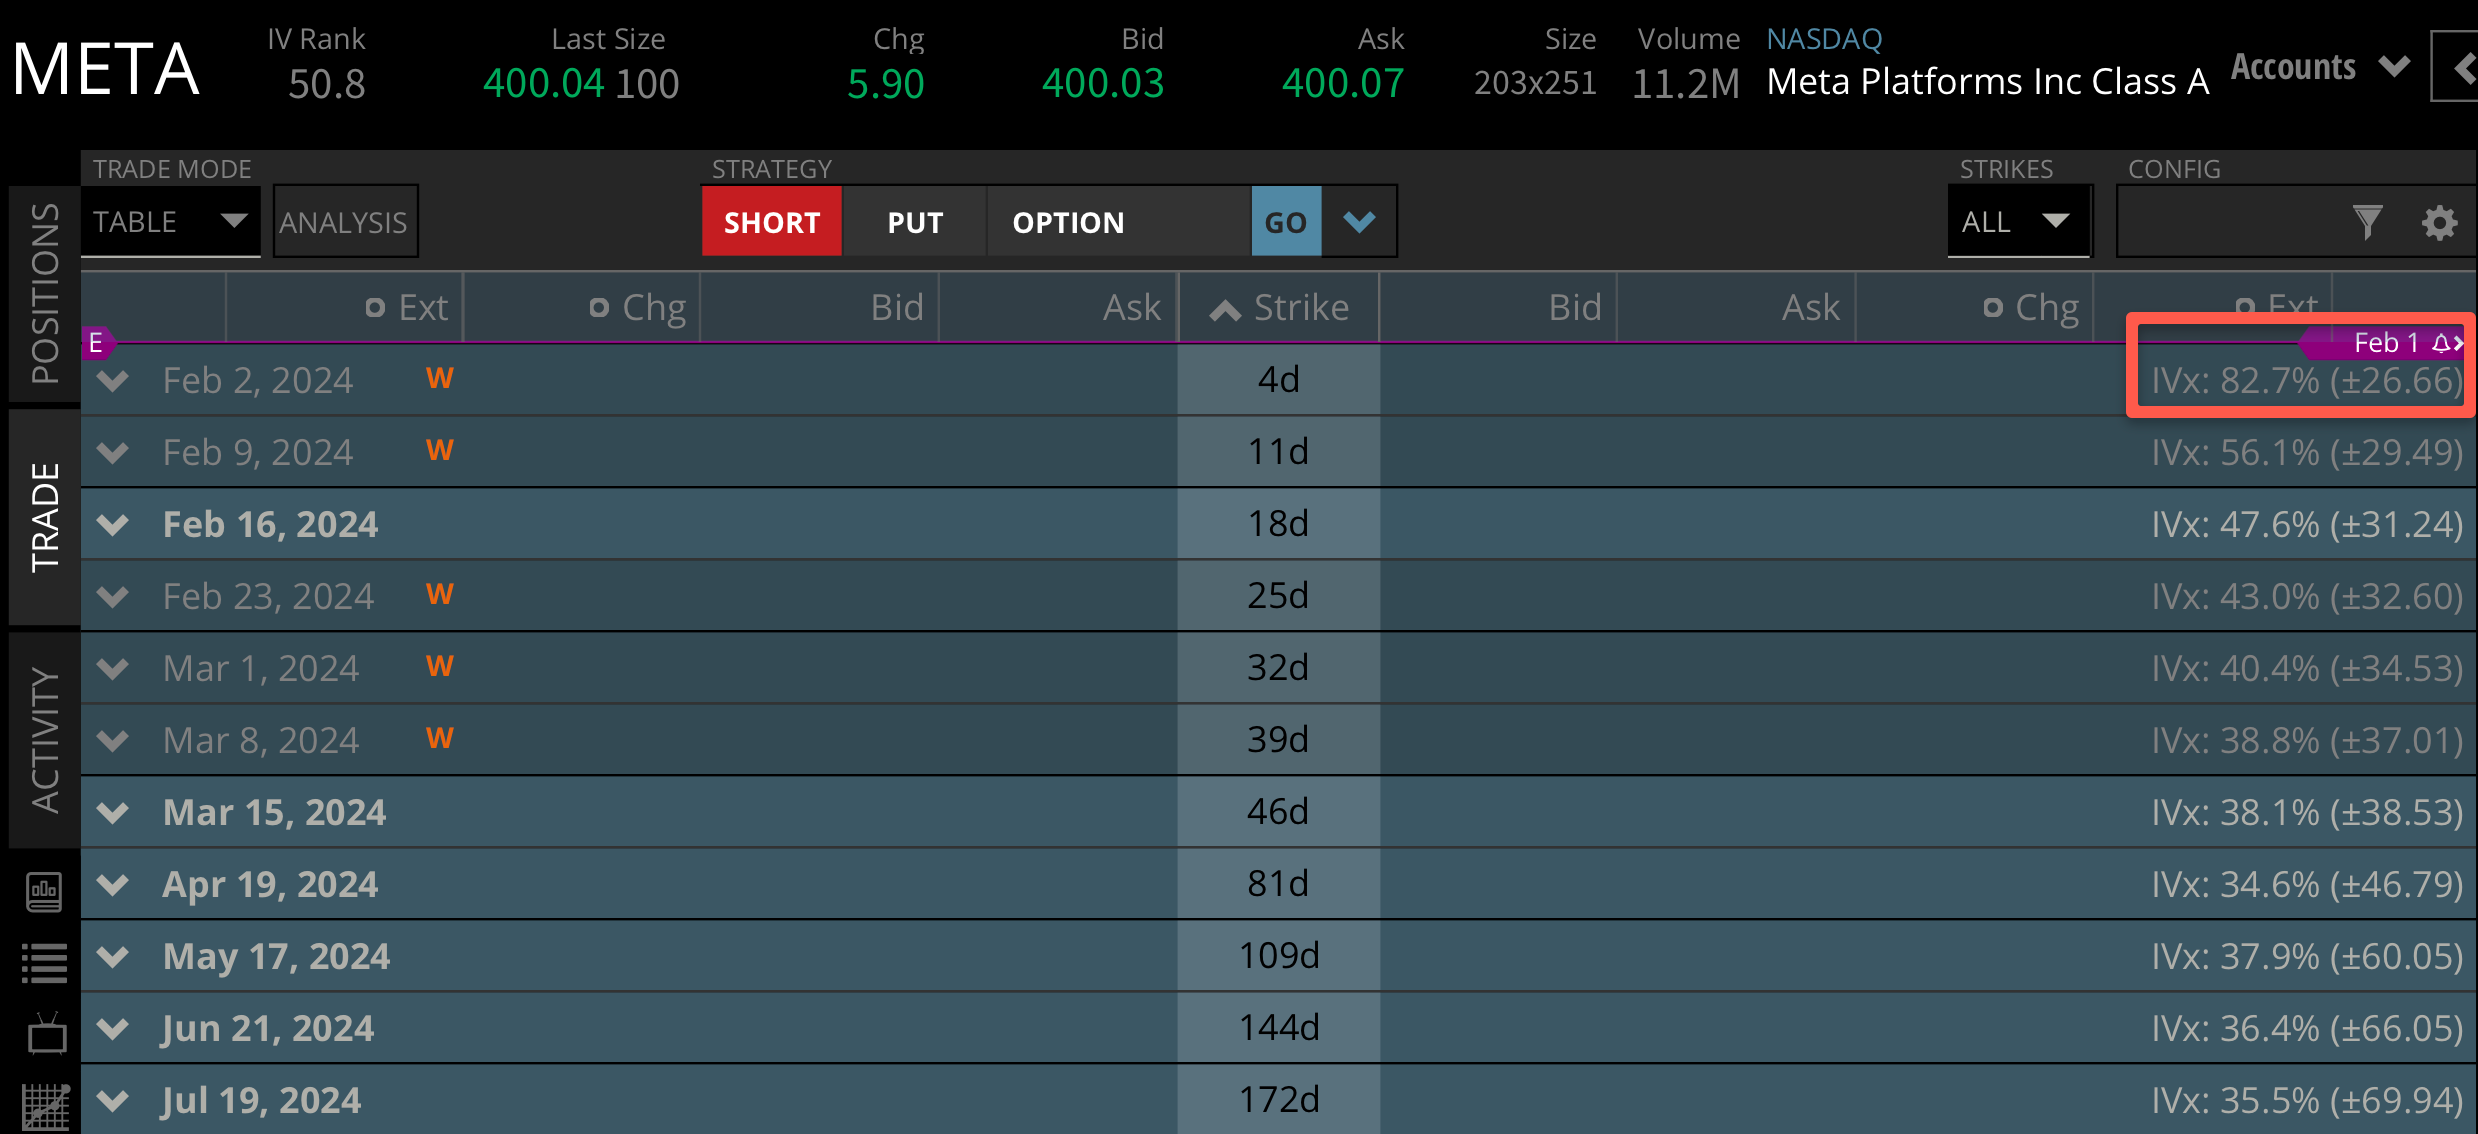
Task: Click the bell icon beside Feb 1
Action: coord(2441,343)
